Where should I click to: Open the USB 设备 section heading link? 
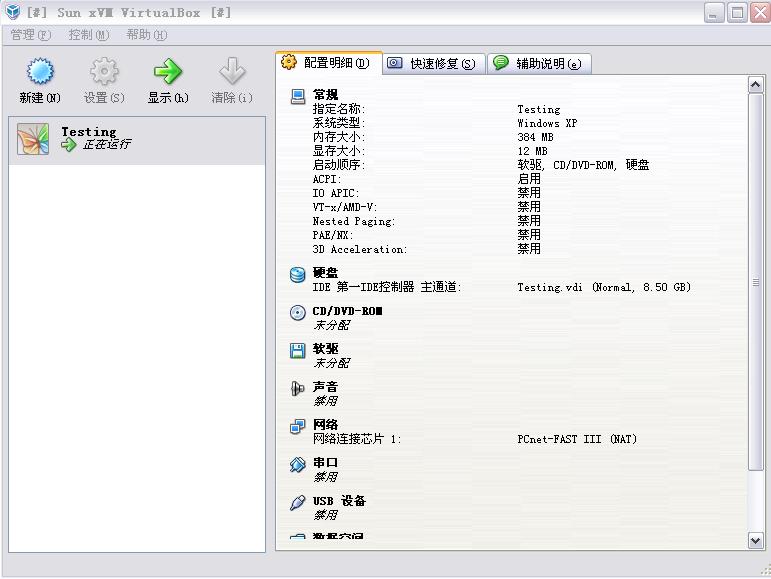point(339,501)
